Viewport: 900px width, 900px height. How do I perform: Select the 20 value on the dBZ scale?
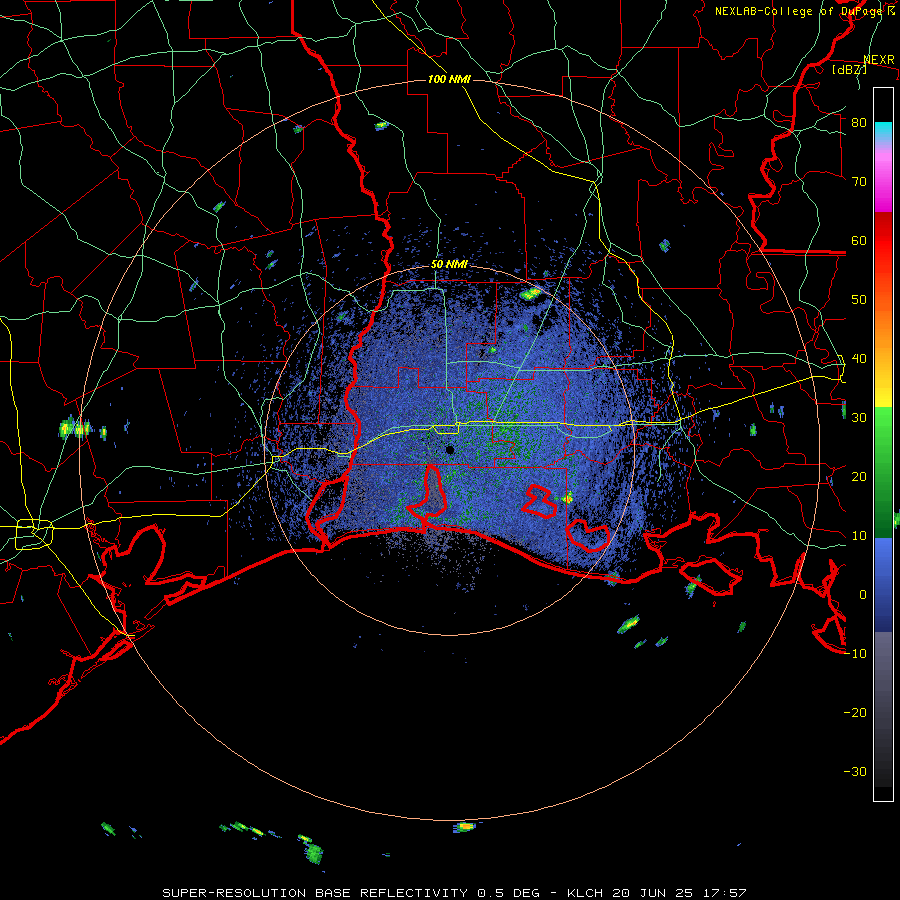click(x=859, y=476)
